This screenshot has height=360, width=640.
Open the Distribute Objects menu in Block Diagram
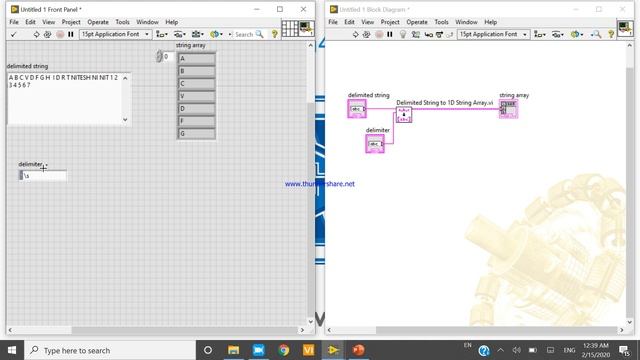pyautogui.click(x=558, y=34)
